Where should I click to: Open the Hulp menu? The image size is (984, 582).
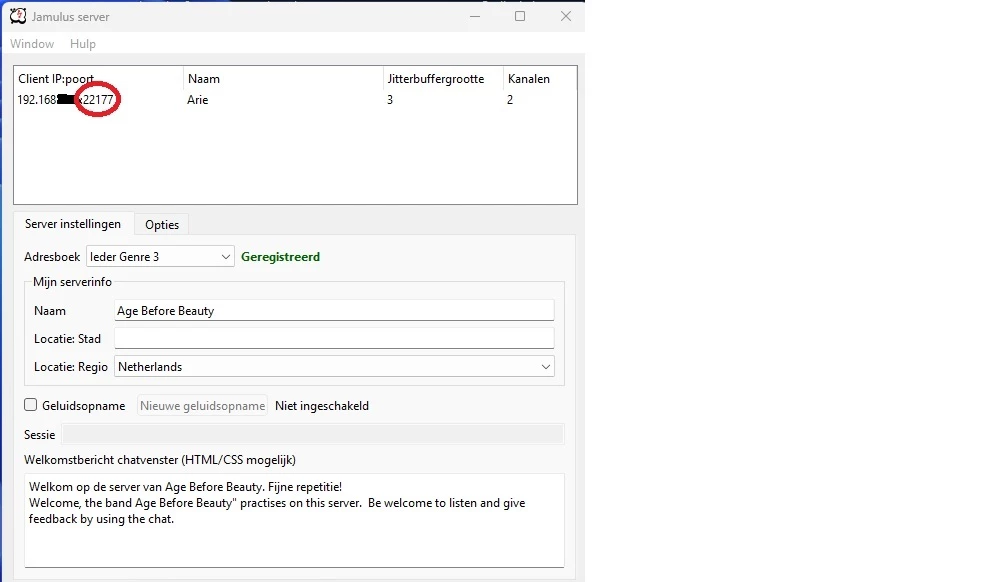(x=83, y=44)
